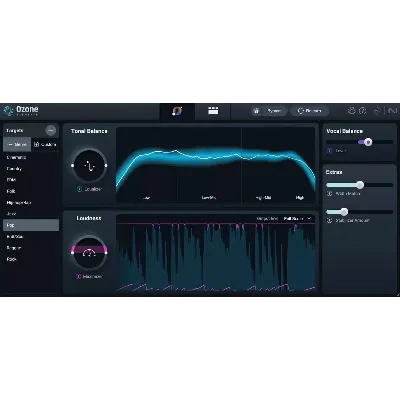Adjust the Stabilizer Amount slider

pyautogui.click(x=360, y=212)
